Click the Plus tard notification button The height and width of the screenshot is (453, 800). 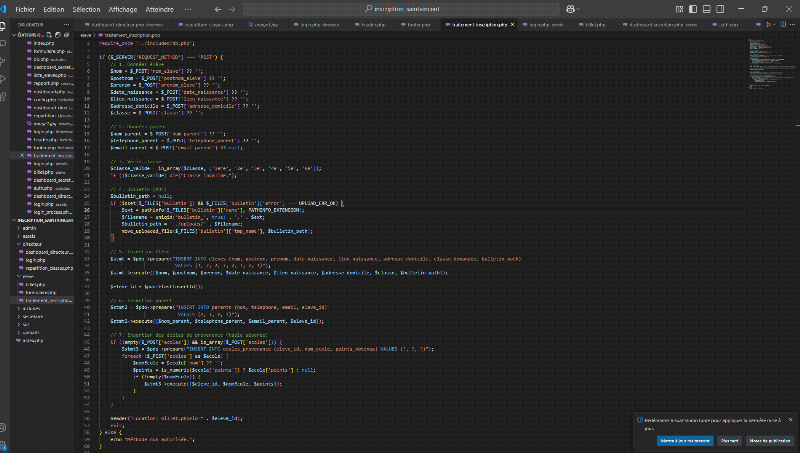(x=730, y=440)
